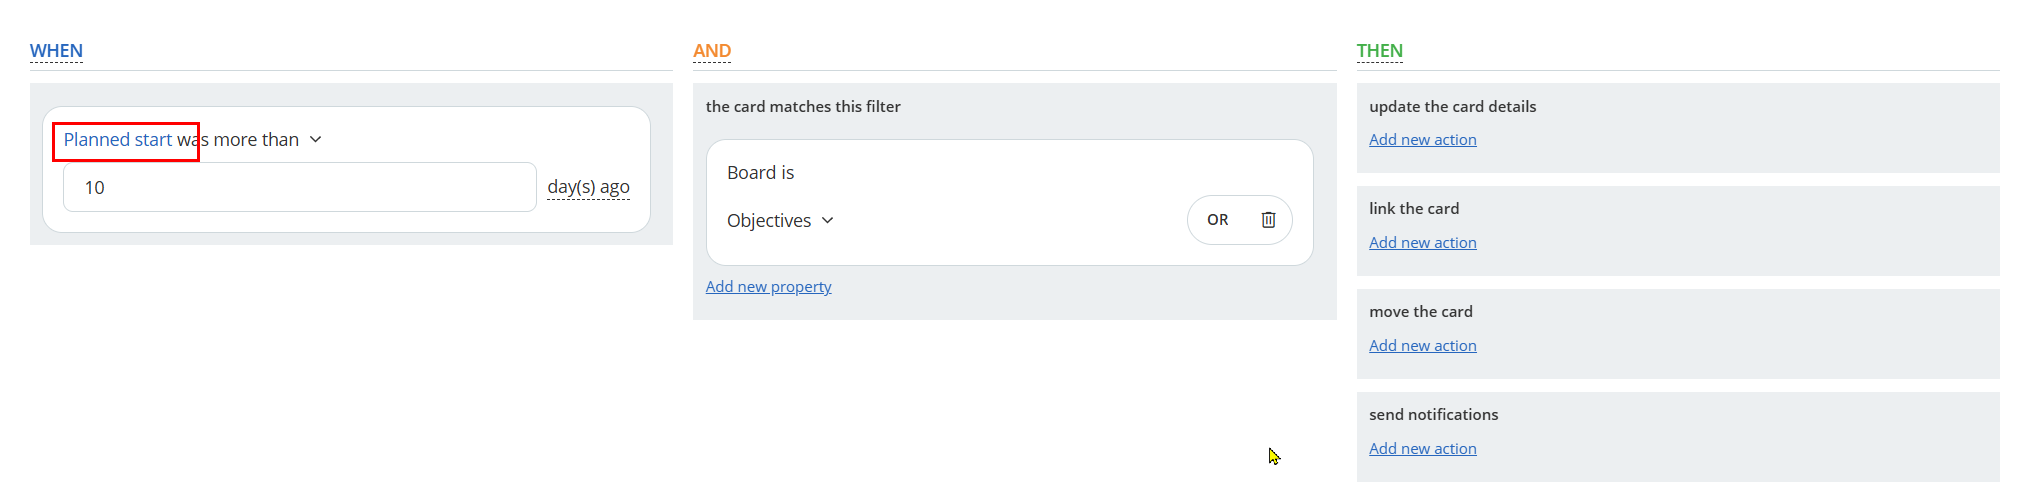Open the THEN section header
Screen dimensions: 2024x499
click(x=1379, y=51)
